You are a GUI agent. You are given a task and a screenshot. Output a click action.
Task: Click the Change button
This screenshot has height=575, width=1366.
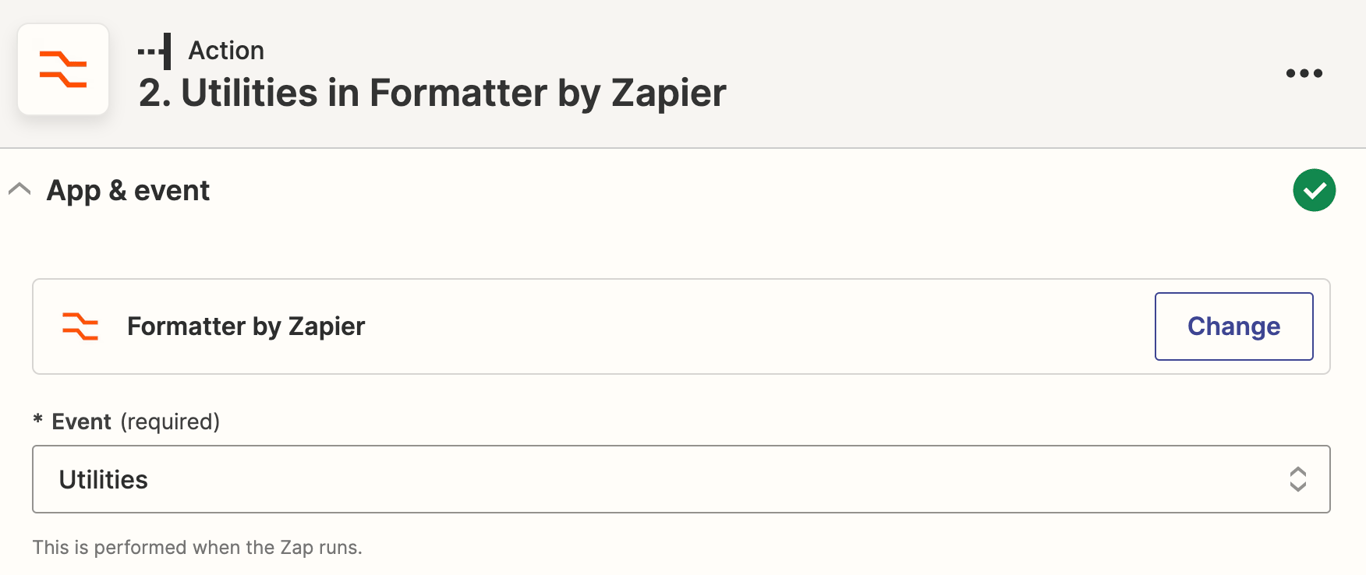[1234, 326]
